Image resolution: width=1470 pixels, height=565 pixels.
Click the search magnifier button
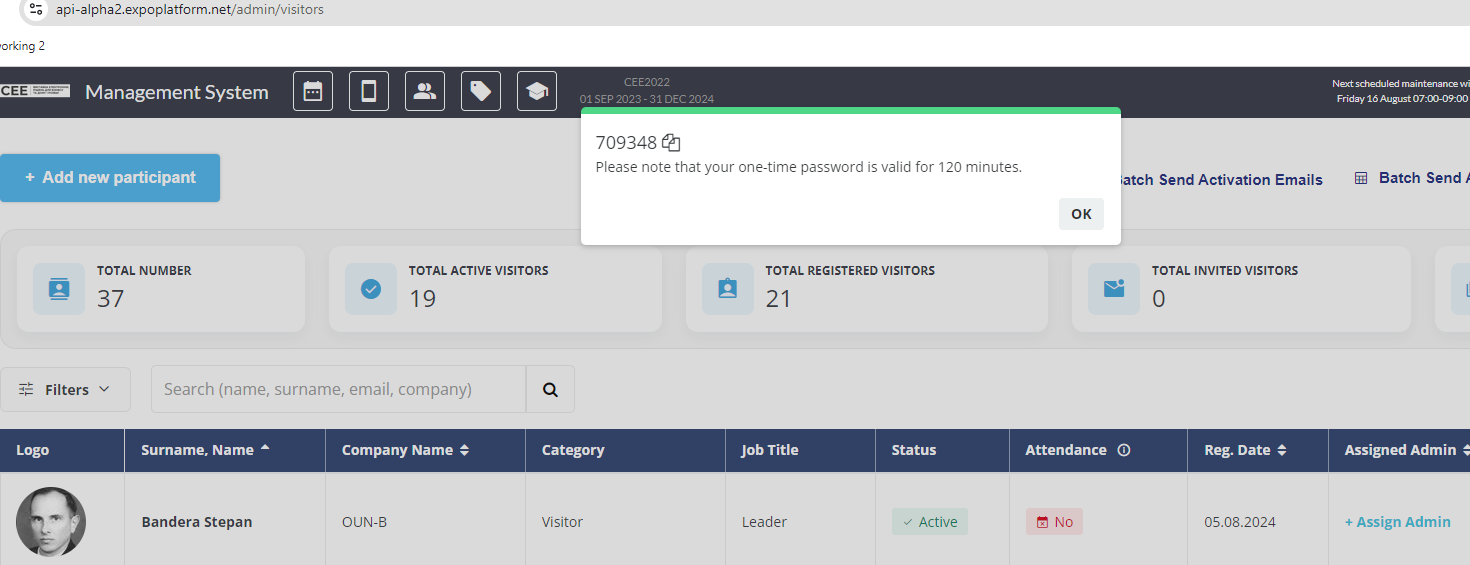[550, 389]
